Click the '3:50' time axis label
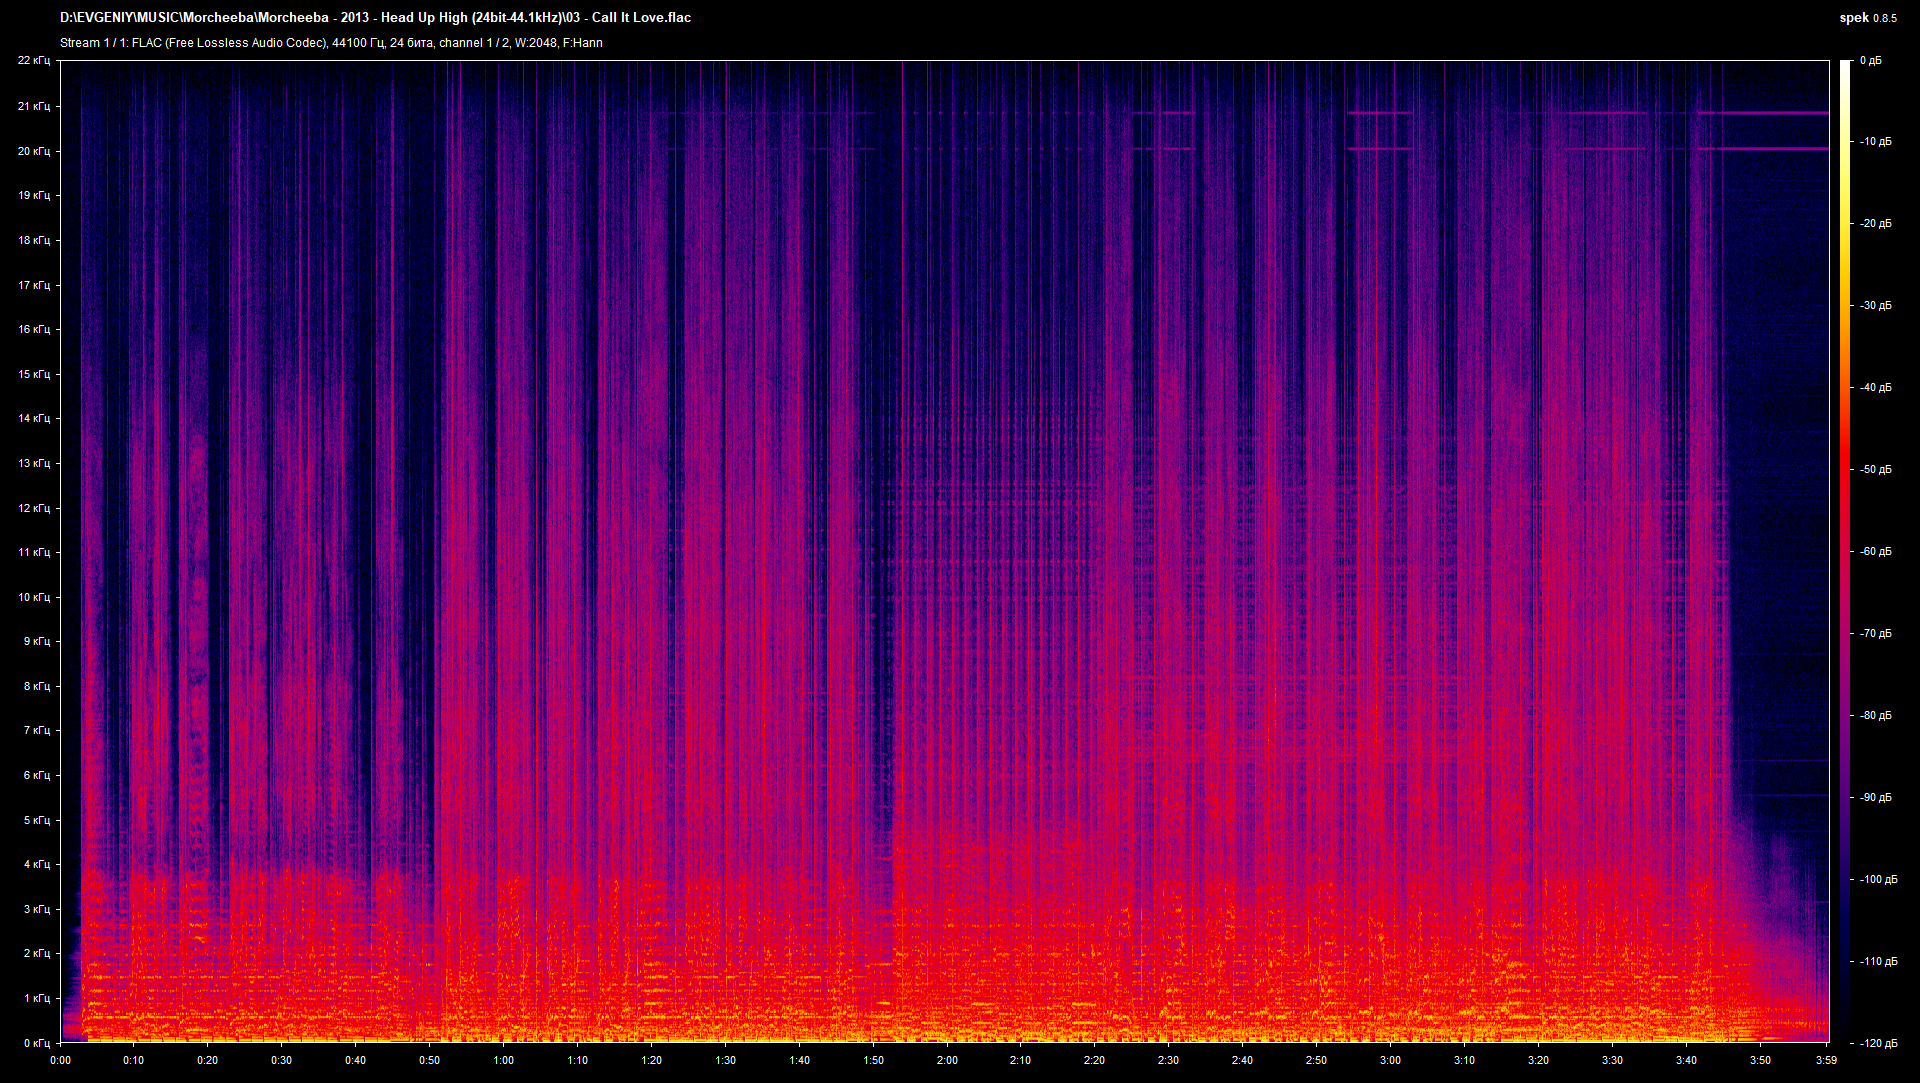 1761,1060
